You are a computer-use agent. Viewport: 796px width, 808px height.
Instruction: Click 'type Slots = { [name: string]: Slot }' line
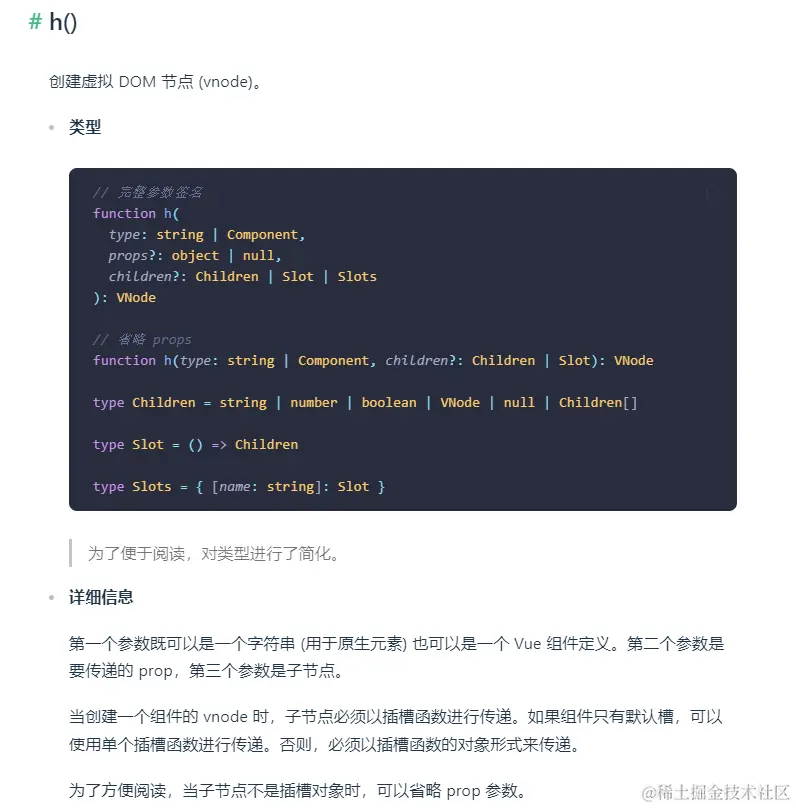239,486
